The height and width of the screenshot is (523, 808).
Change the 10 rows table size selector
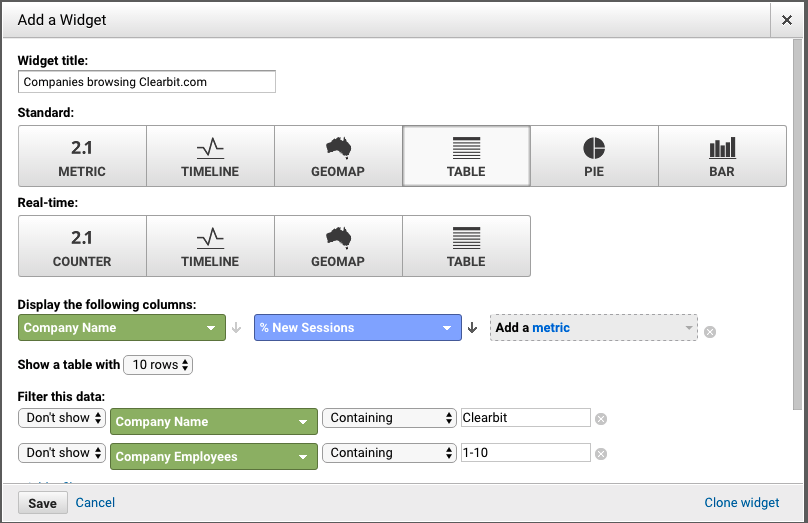click(x=158, y=365)
